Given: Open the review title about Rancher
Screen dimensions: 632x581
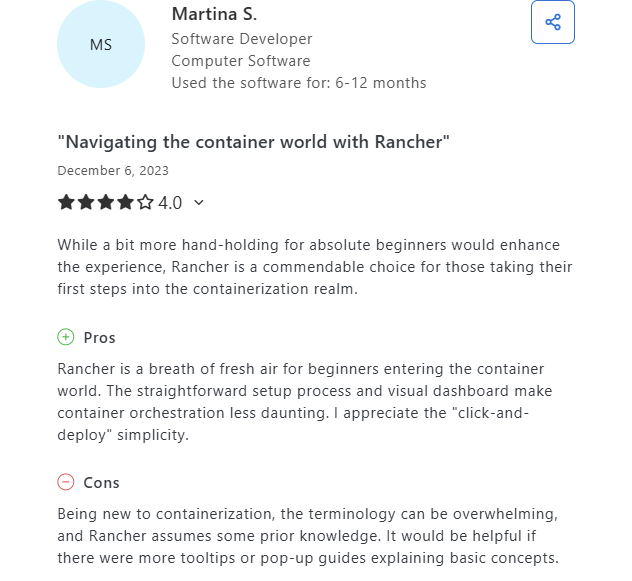Looking at the screenshot, I should pos(253,142).
